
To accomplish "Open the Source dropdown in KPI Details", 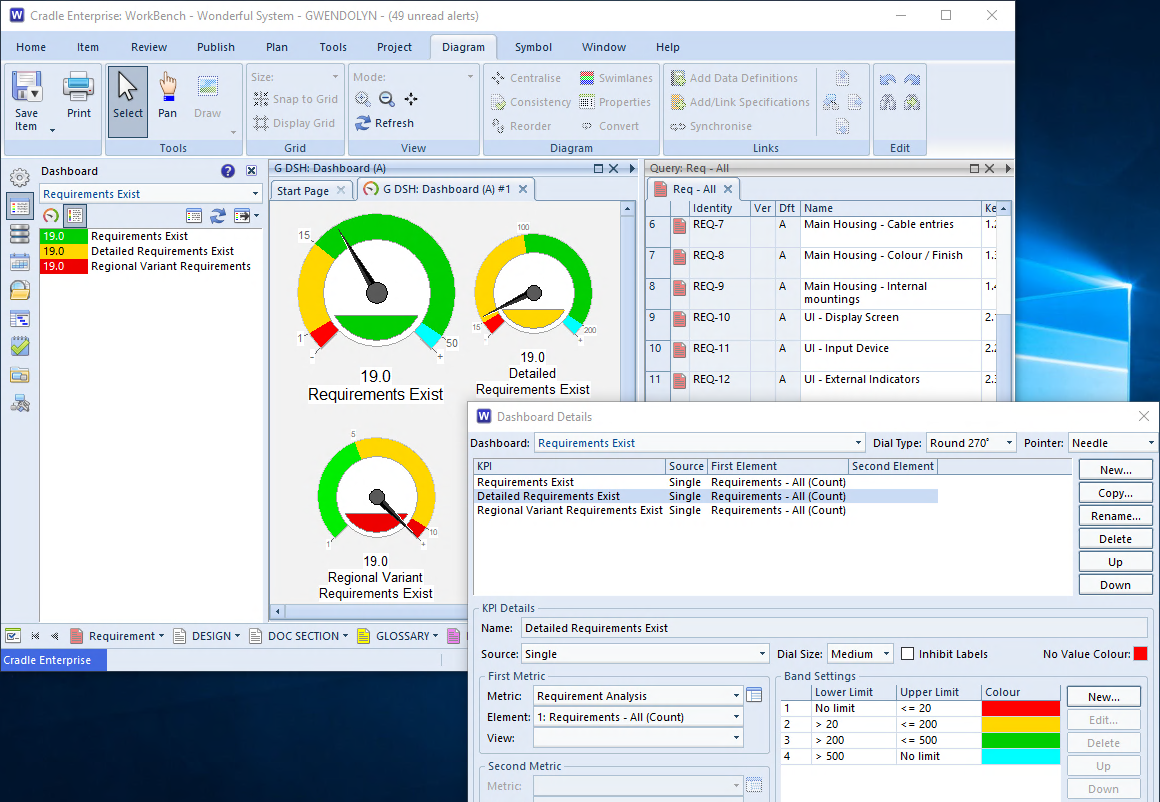I will [762, 654].
